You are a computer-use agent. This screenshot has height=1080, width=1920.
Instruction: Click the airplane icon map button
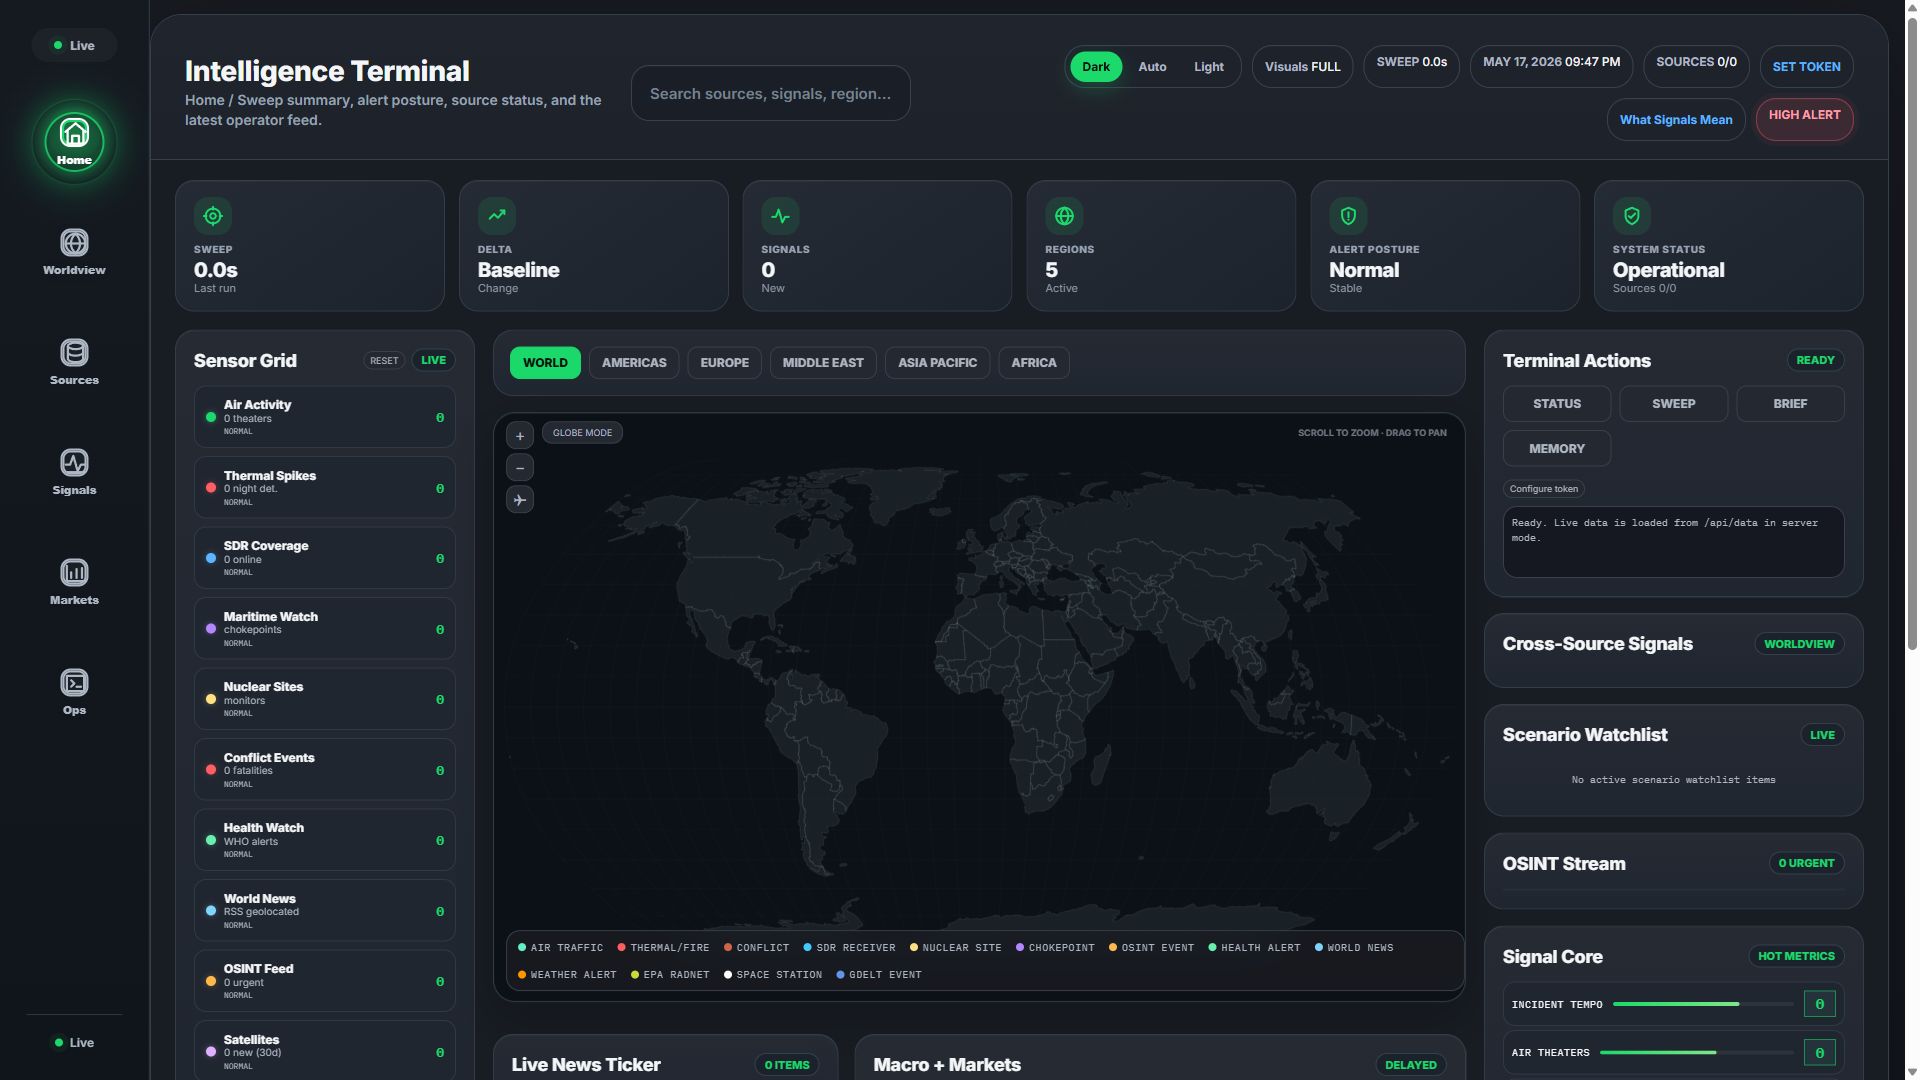click(520, 500)
